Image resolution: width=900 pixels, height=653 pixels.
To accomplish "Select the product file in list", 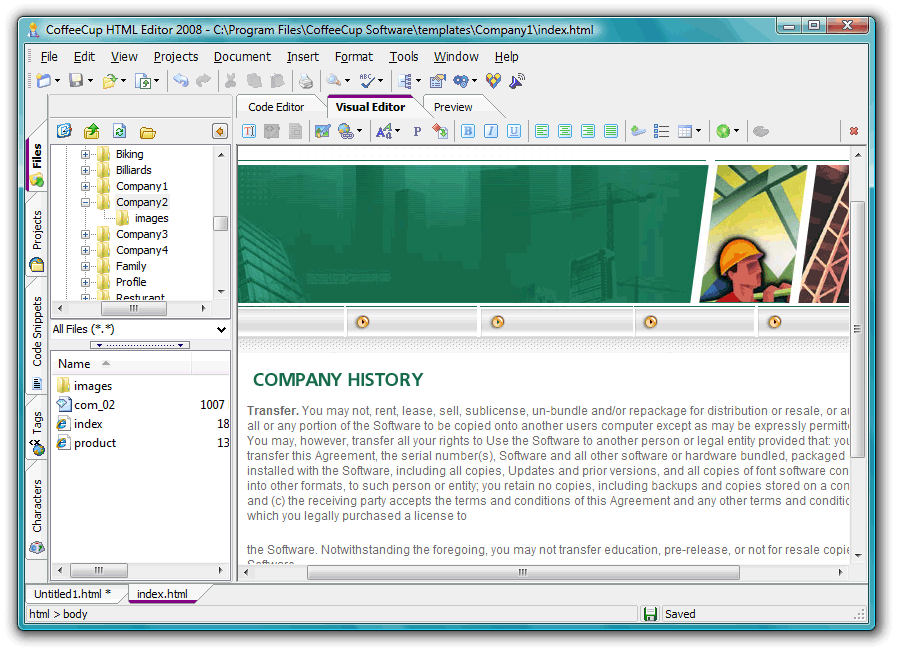I will pyautogui.click(x=95, y=443).
